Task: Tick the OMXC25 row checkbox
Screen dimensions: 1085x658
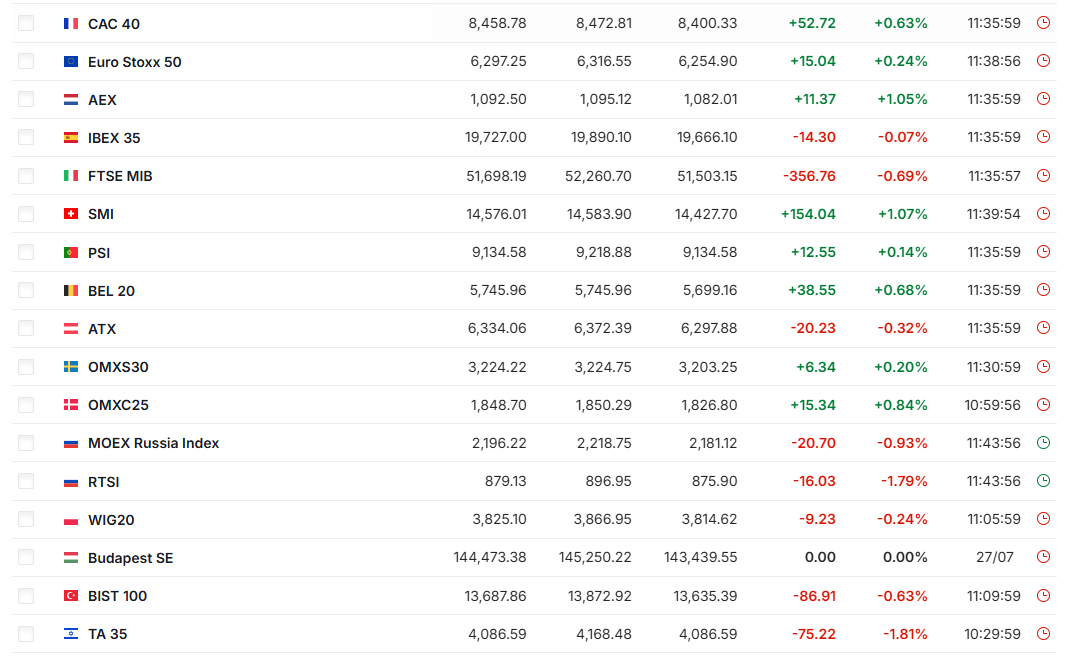Action: click(x=26, y=405)
